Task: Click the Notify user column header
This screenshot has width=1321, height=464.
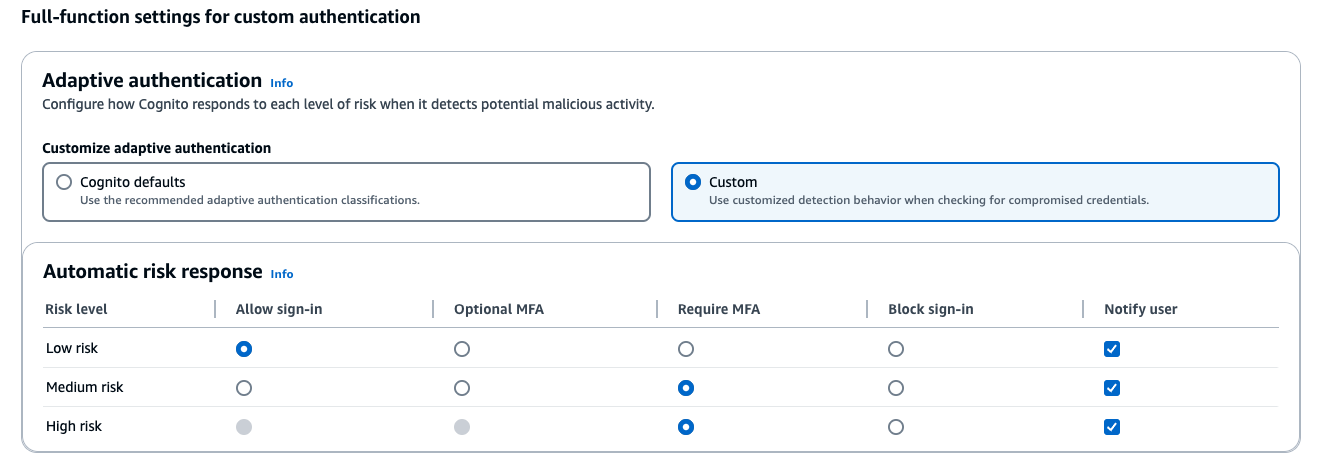Action: (x=1141, y=310)
